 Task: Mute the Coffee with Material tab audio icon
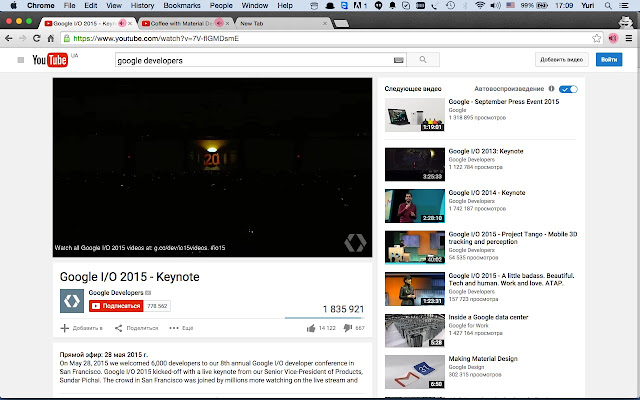219,23
